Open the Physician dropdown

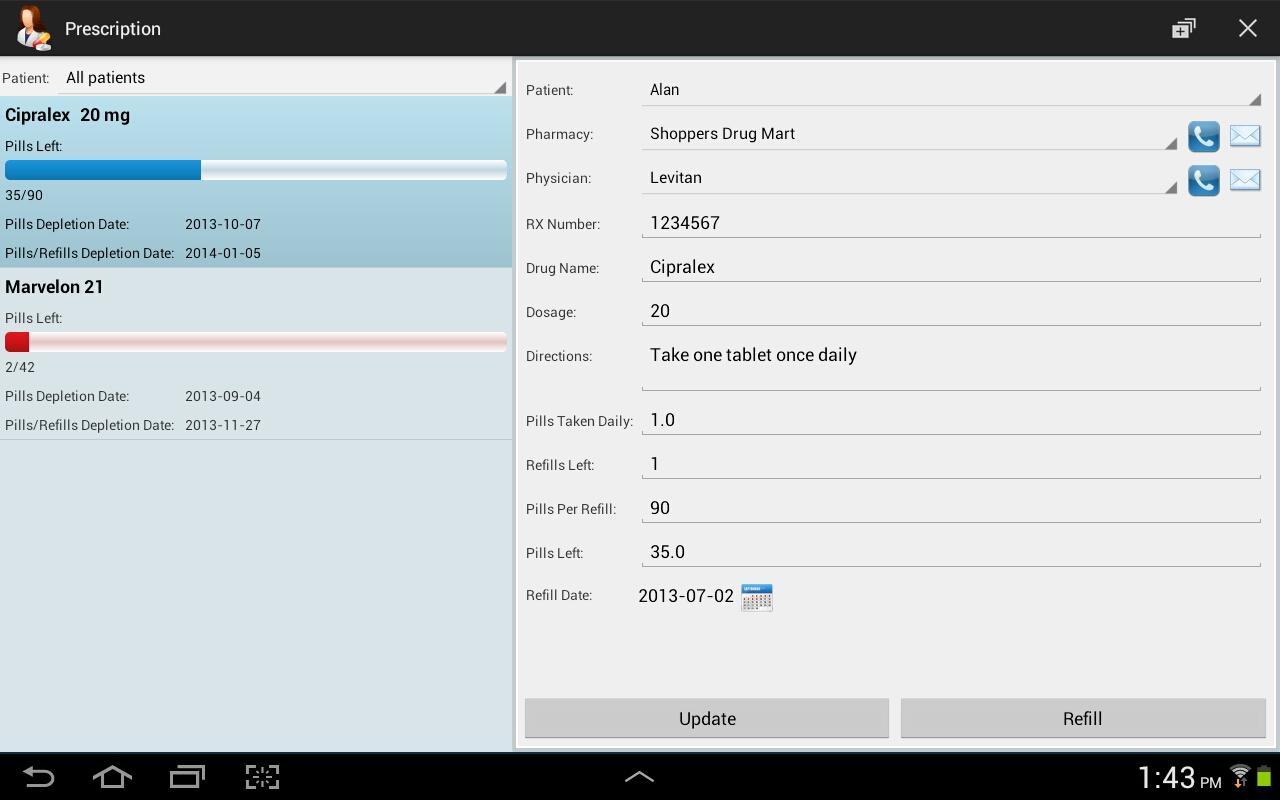[910, 178]
